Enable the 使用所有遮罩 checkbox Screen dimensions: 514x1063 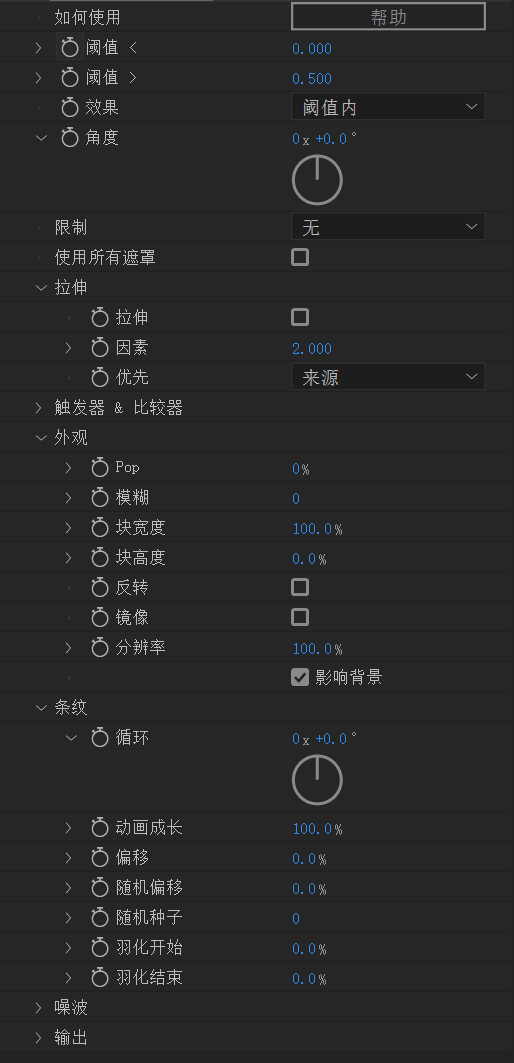tap(300, 258)
